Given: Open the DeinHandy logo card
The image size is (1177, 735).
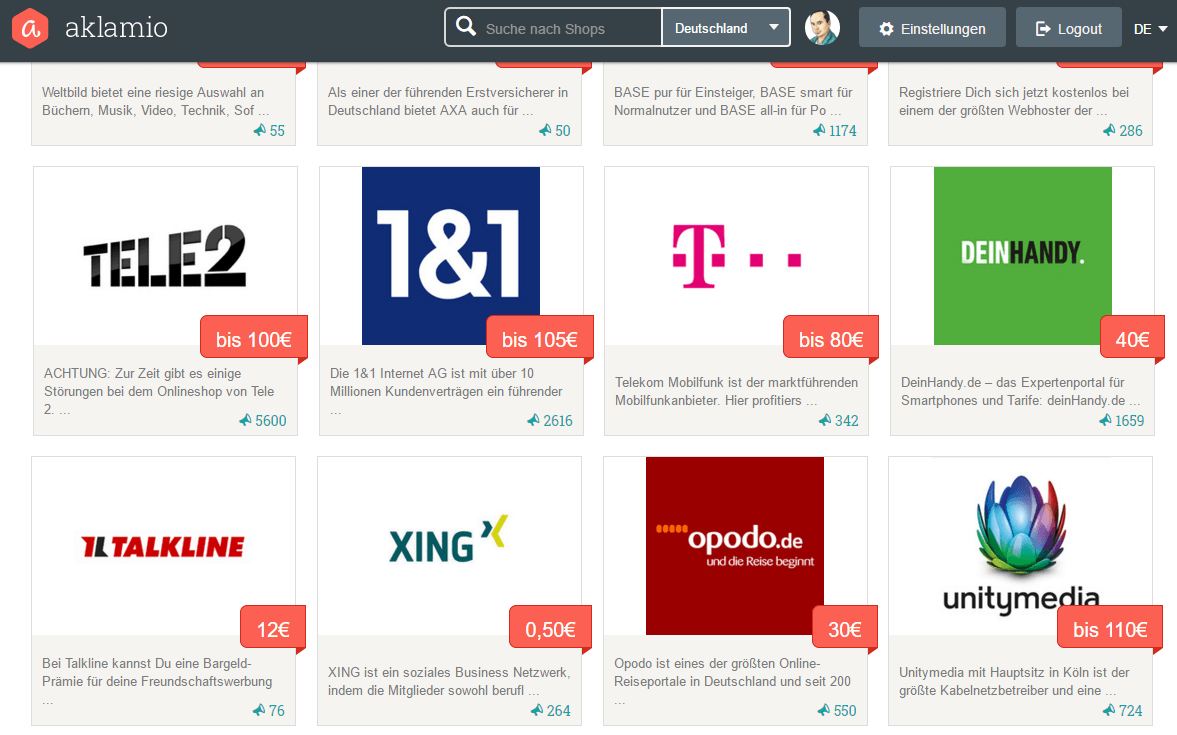Looking at the screenshot, I should tap(1022, 256).
